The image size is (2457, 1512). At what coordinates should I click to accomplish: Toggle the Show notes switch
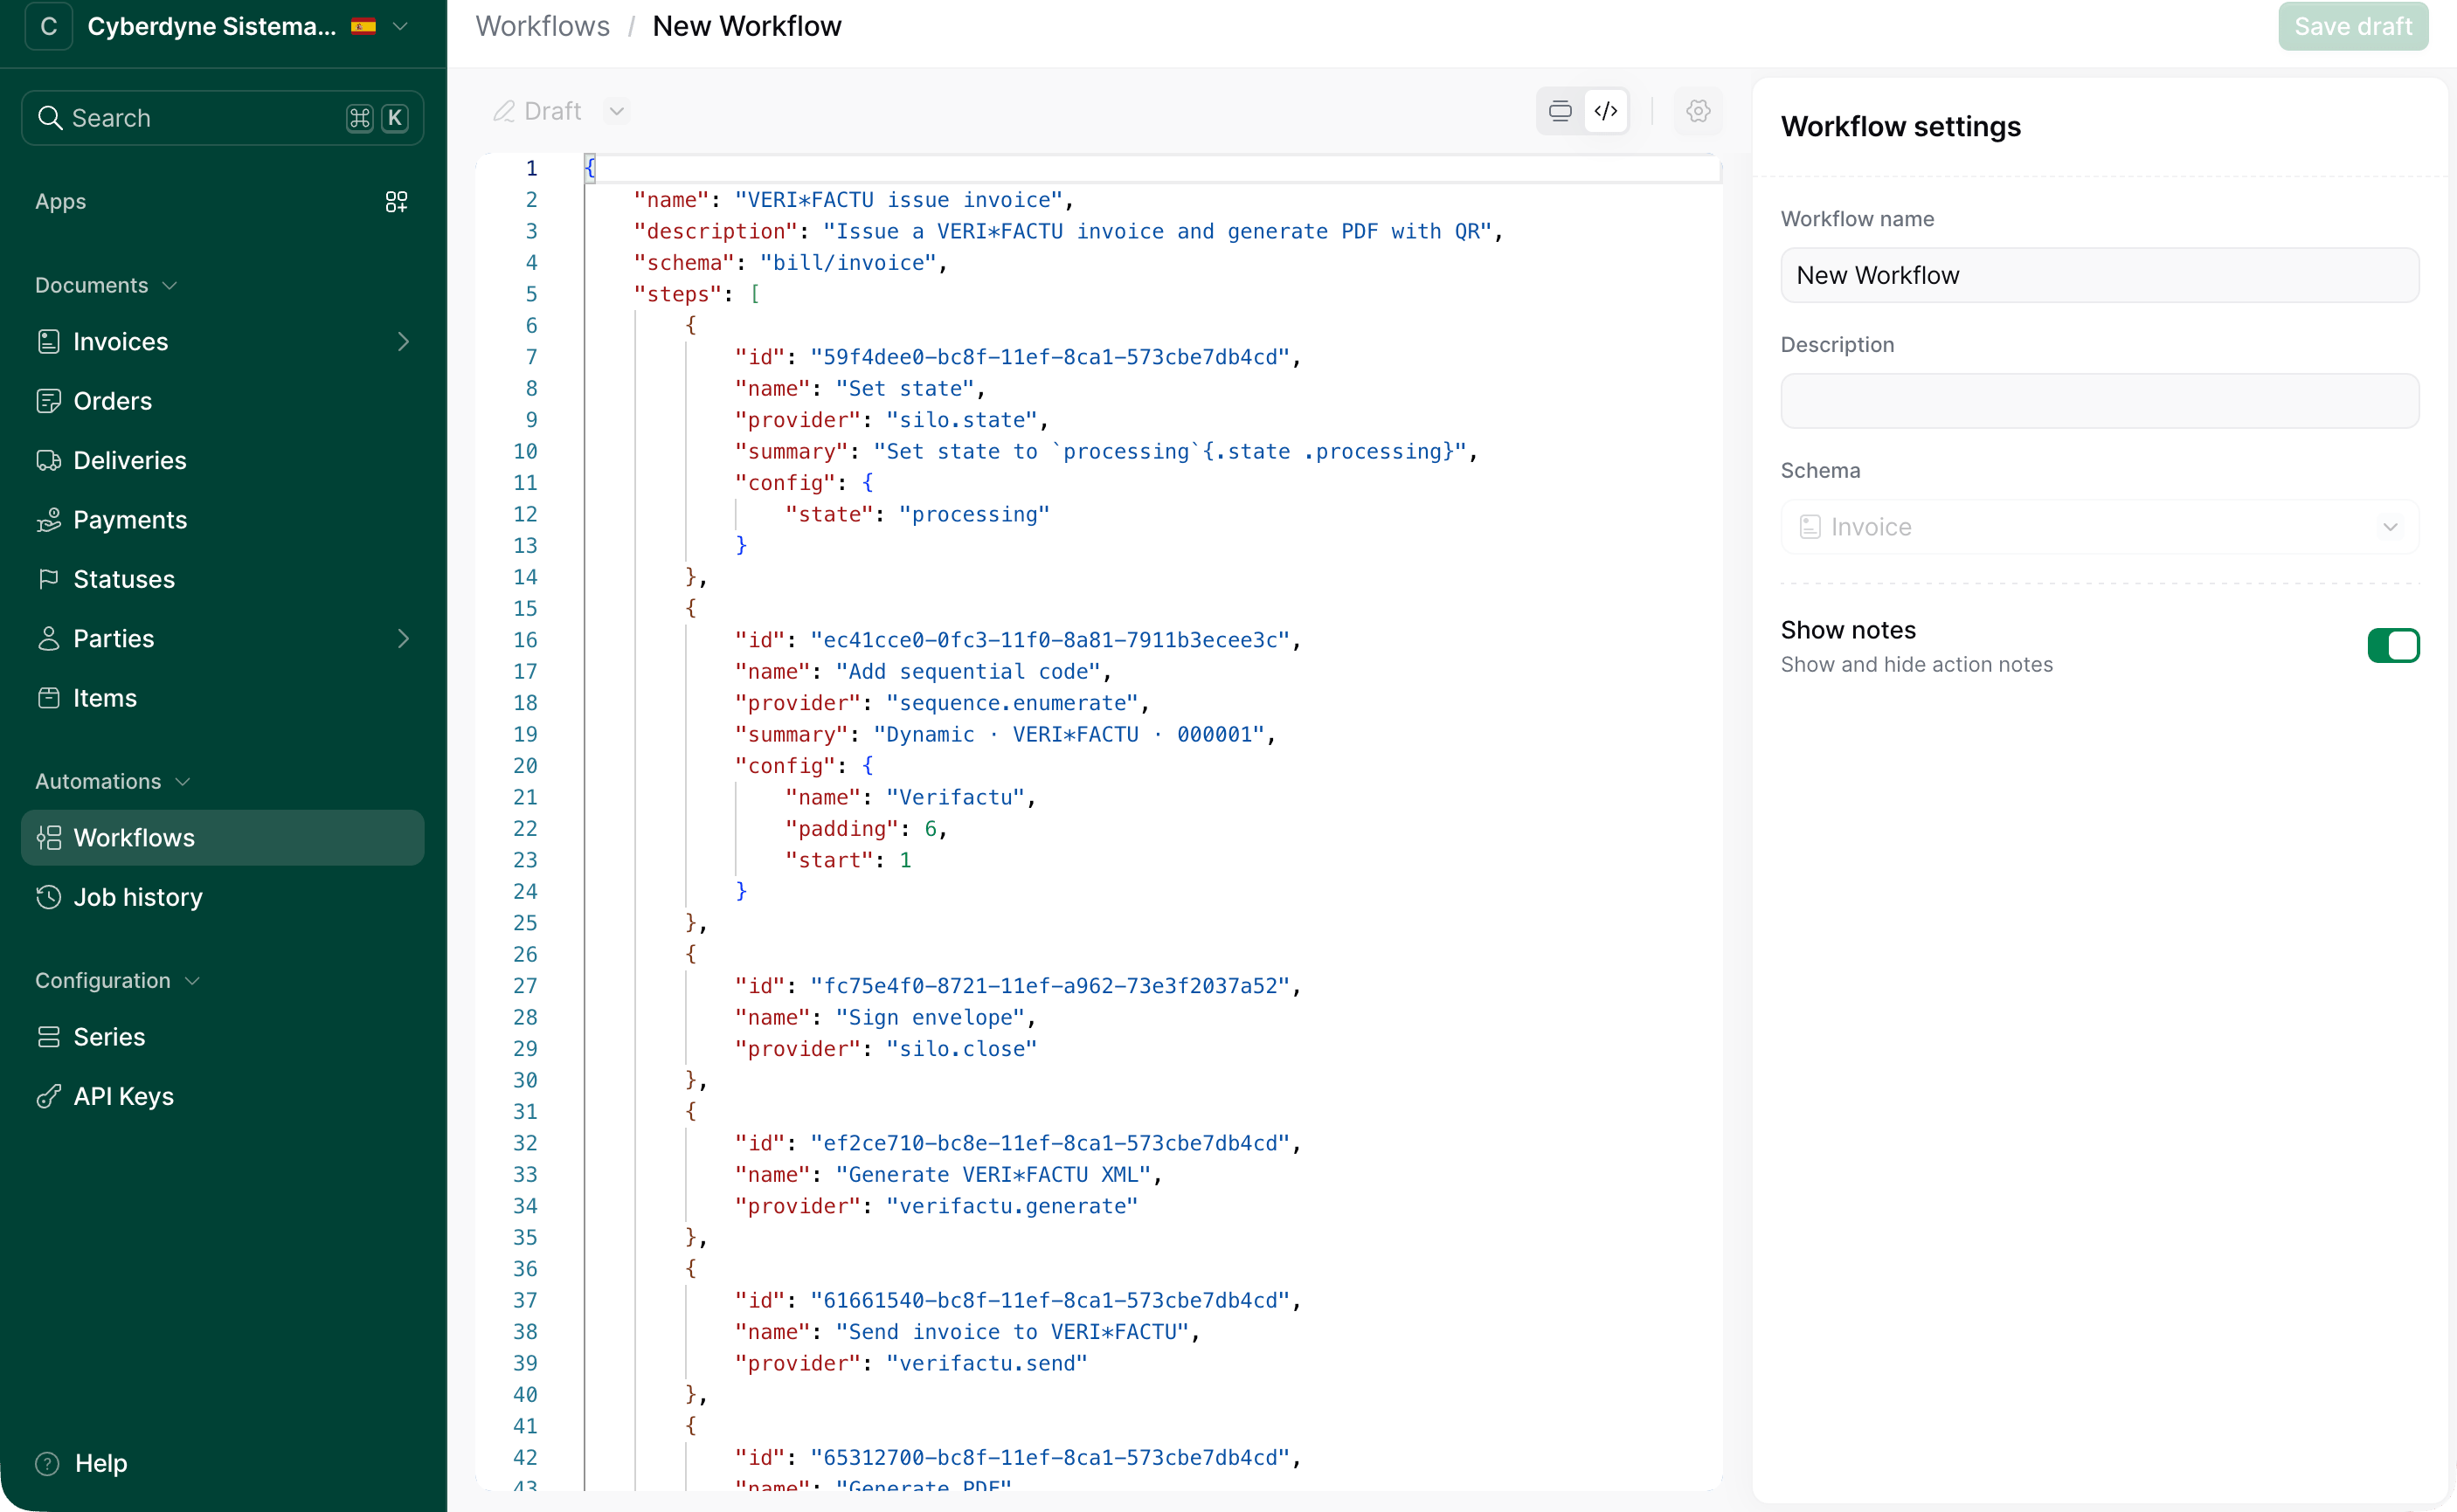click(x=2393, y=646)
